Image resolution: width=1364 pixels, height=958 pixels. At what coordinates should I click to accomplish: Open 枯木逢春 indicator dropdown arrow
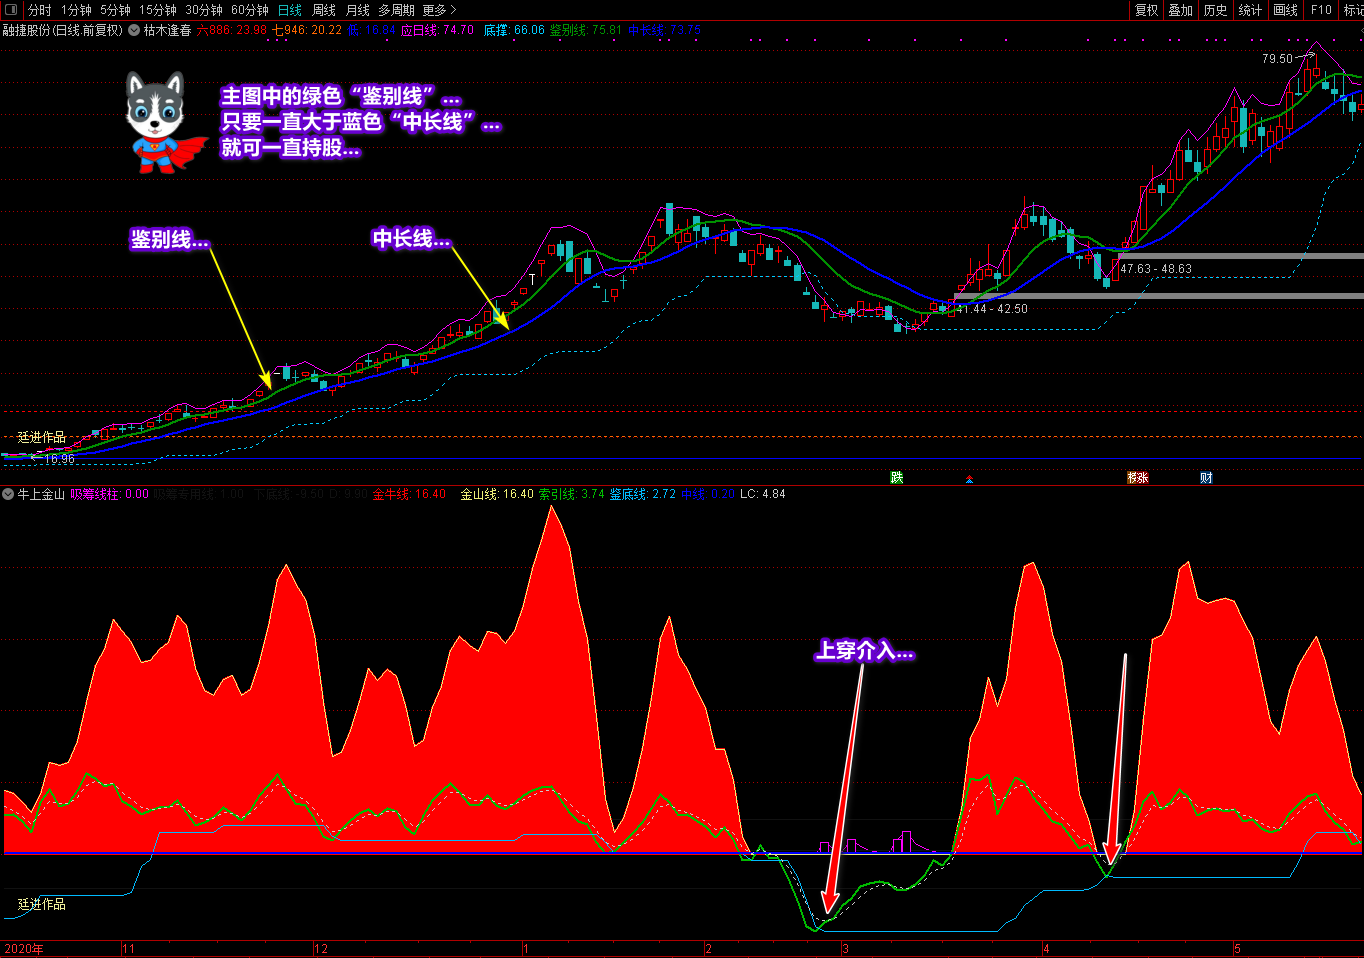pyautogui.click(x=134, y=30)
